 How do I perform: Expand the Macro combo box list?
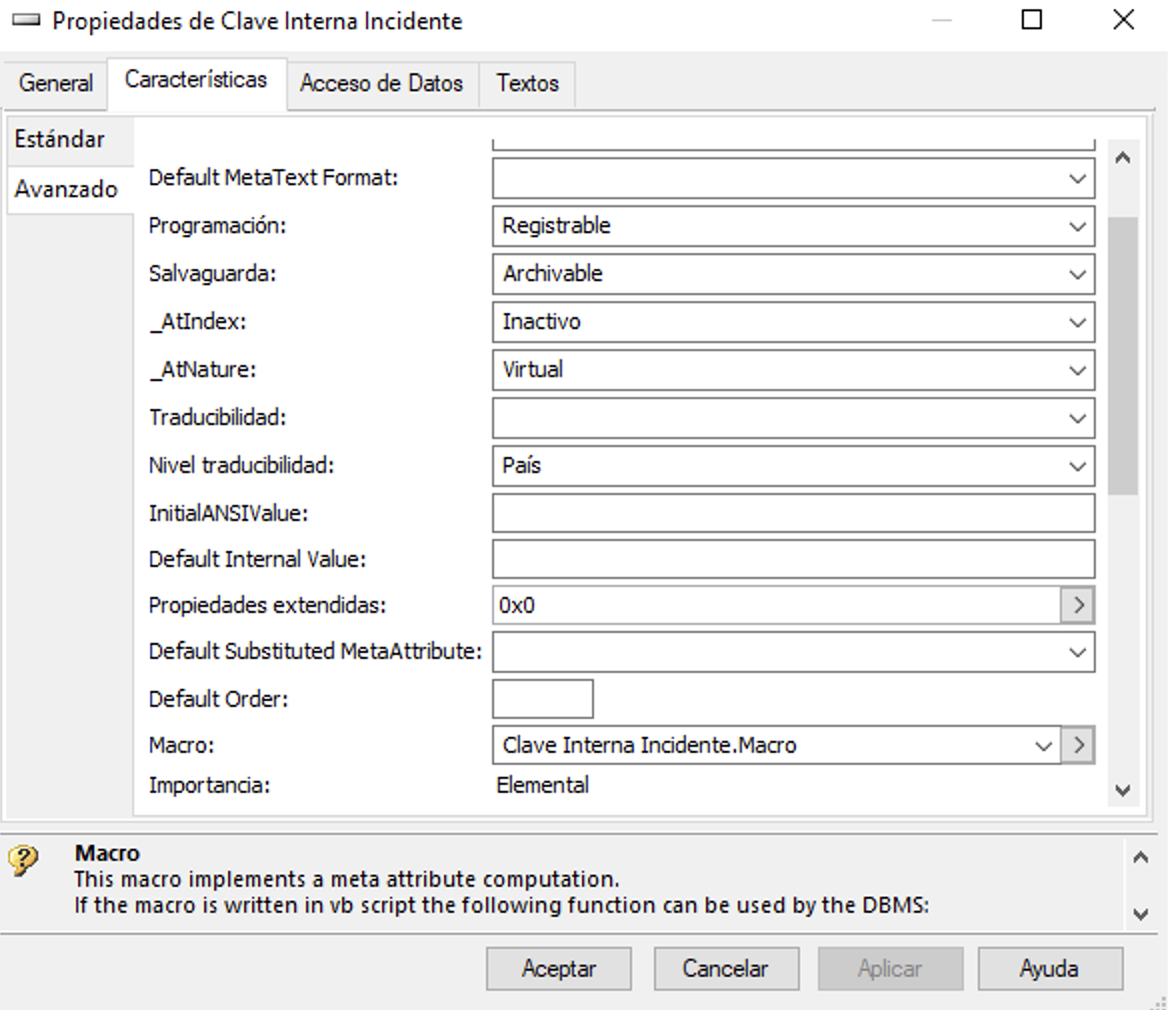tap(1044, 746)
